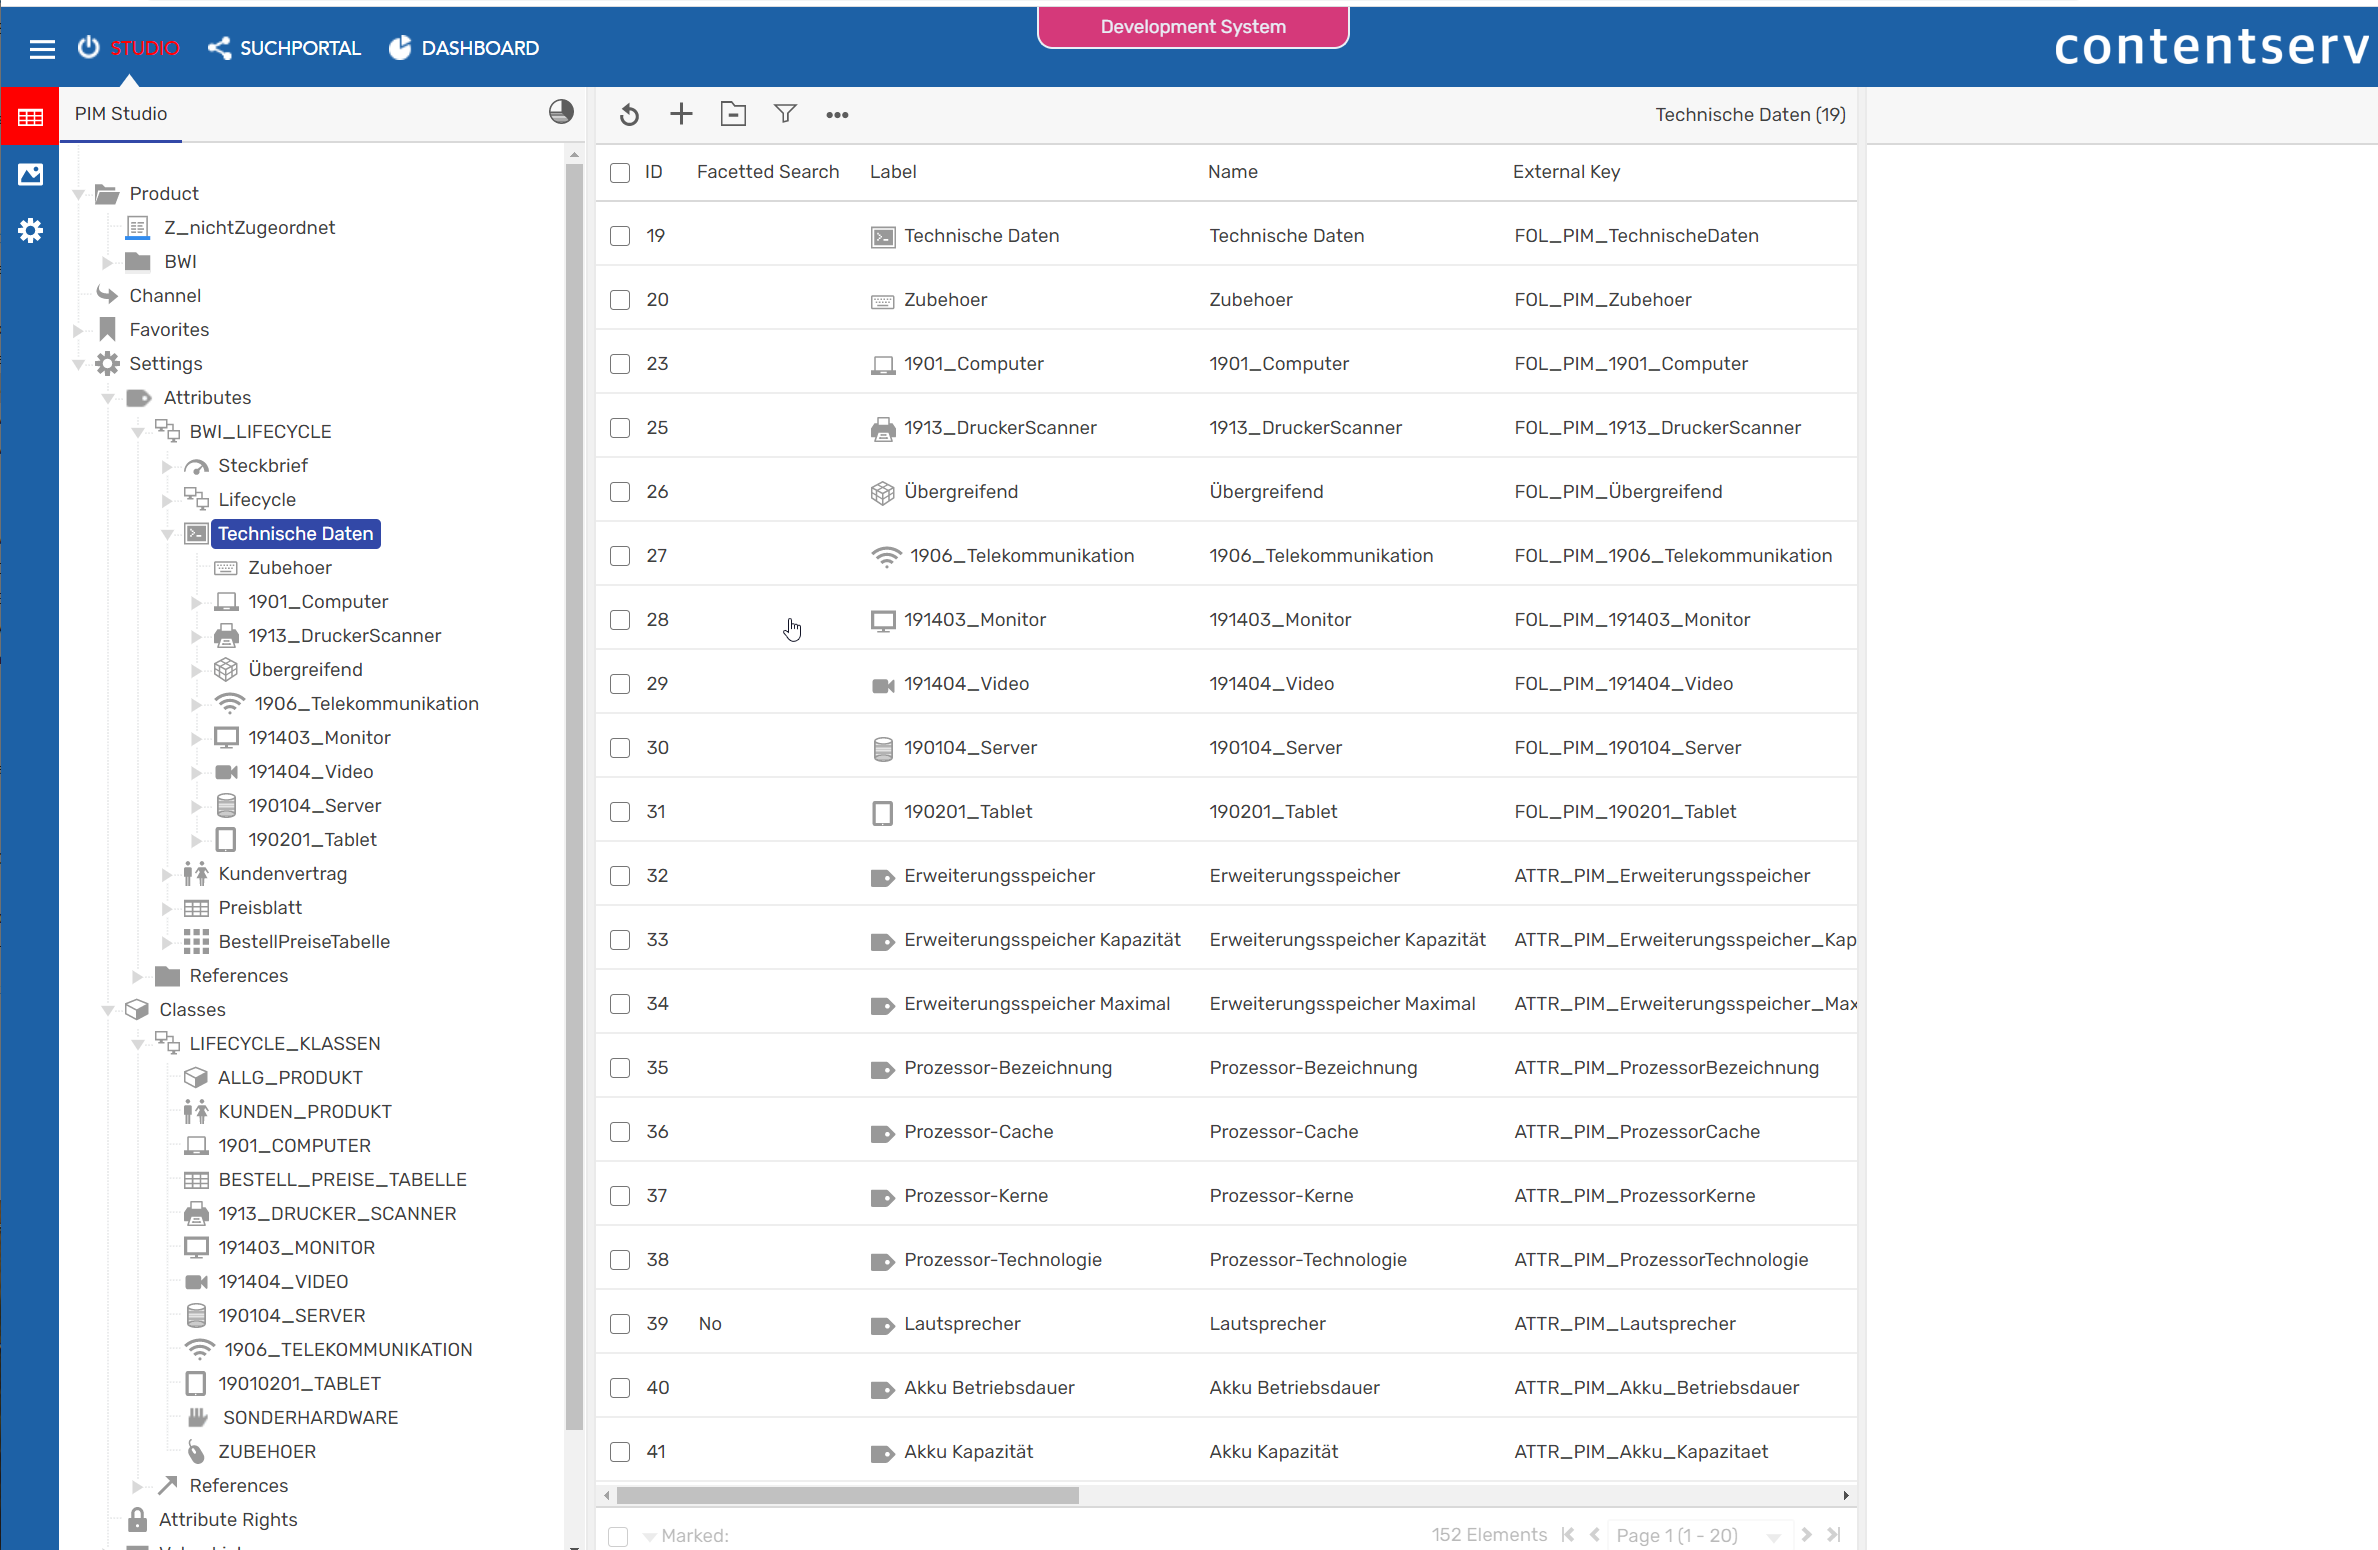The height and width of the screenshot is (1550, 2378).
Task: Check the row 20 Zubehoer checkbox
Action: 620,300
